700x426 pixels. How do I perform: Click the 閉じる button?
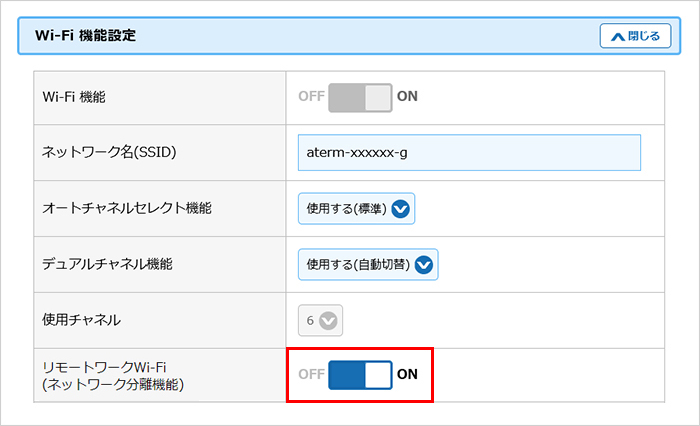click(635, 36)
